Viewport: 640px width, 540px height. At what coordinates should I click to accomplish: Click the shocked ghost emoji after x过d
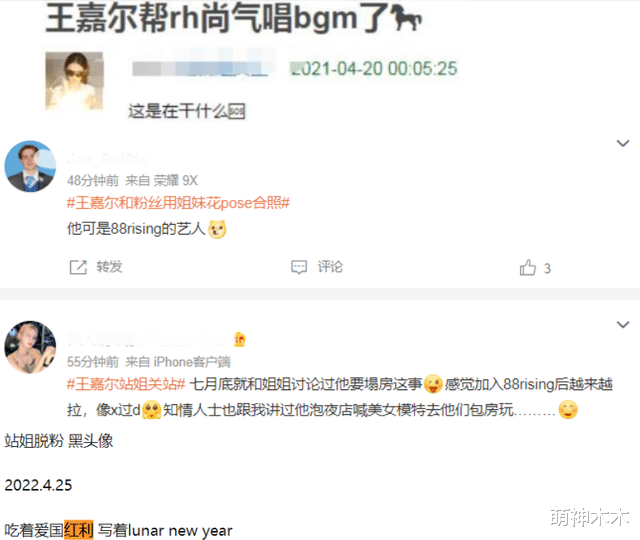151,410
